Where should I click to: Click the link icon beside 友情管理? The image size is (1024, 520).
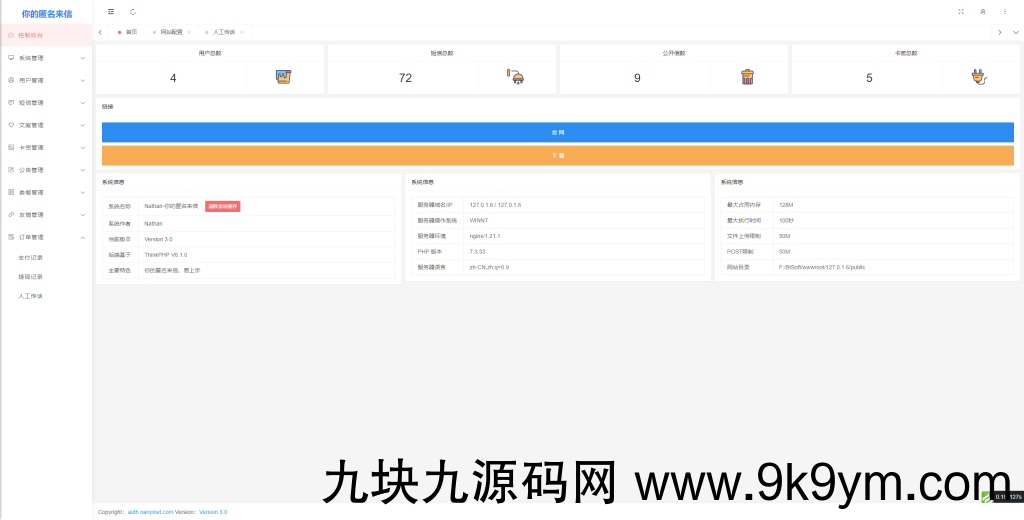tap(11, 214)
